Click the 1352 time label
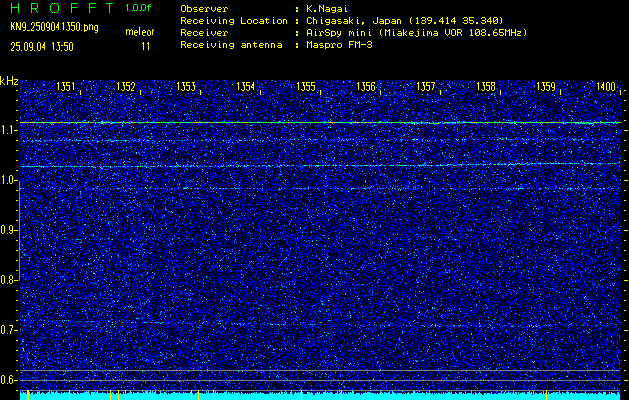 (x=126, y=87)
